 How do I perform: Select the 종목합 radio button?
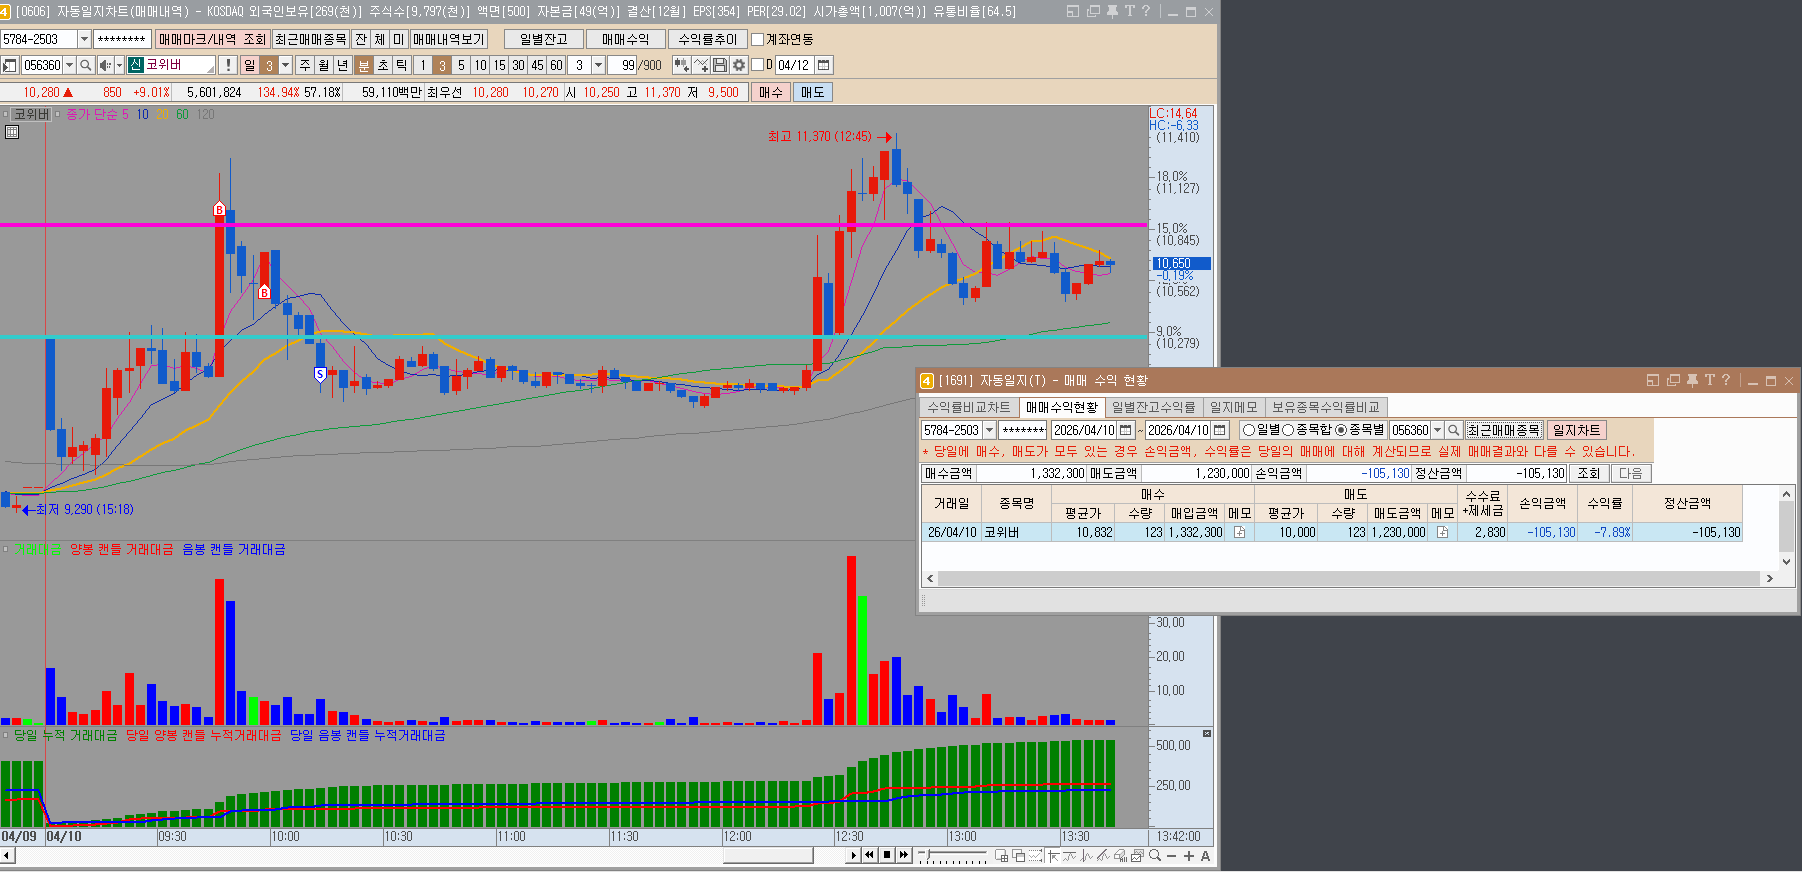pos(1288,430)
